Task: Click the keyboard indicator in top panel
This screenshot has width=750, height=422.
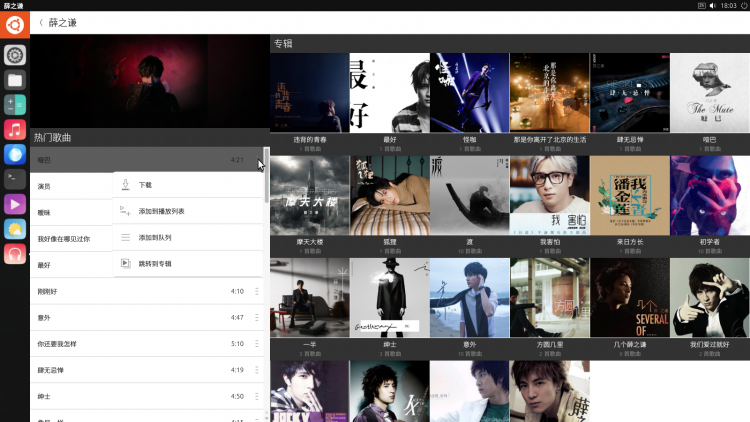Action: pyautogui.click(x=701, y=5)
